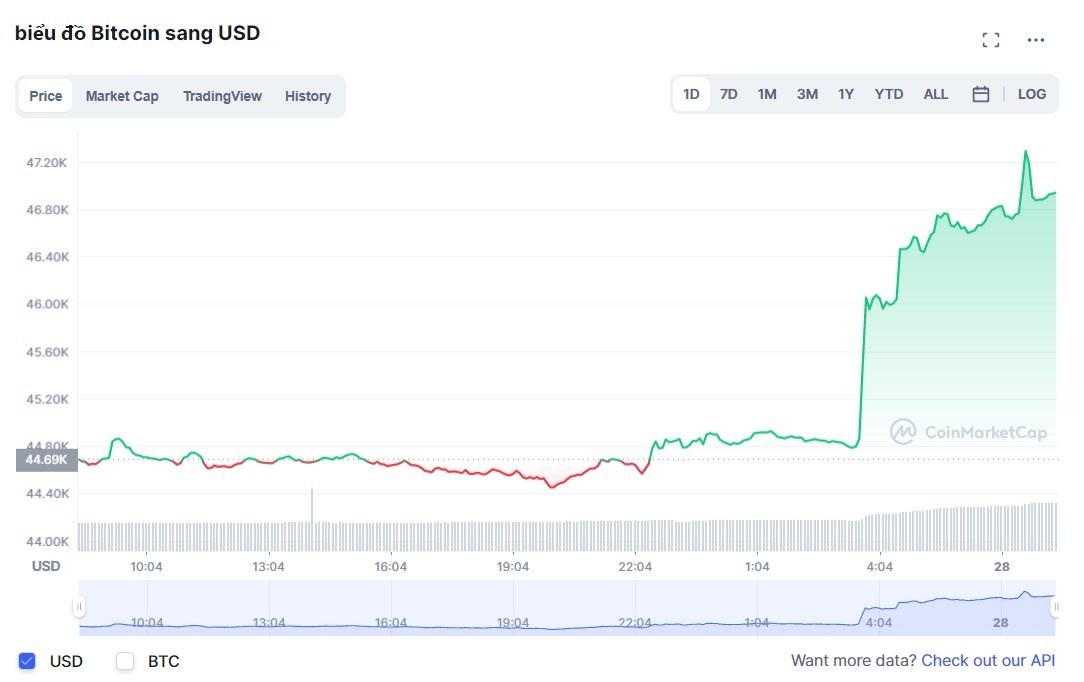The image size is (1084, 682).
Task: Open the TradingView tab
Action: [222, 96]
